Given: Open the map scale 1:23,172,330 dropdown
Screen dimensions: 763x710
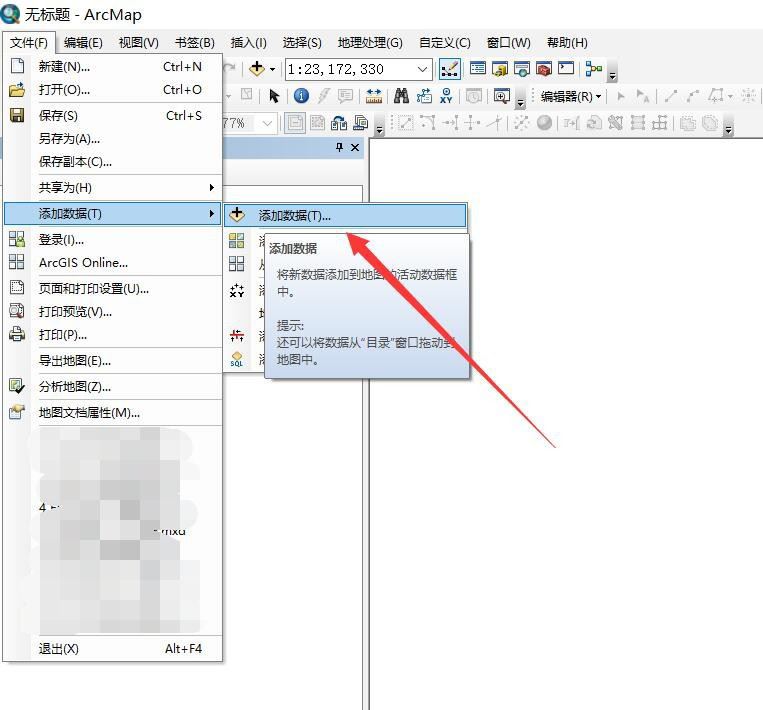Looking at the screenshot, I should pos(422,70).
